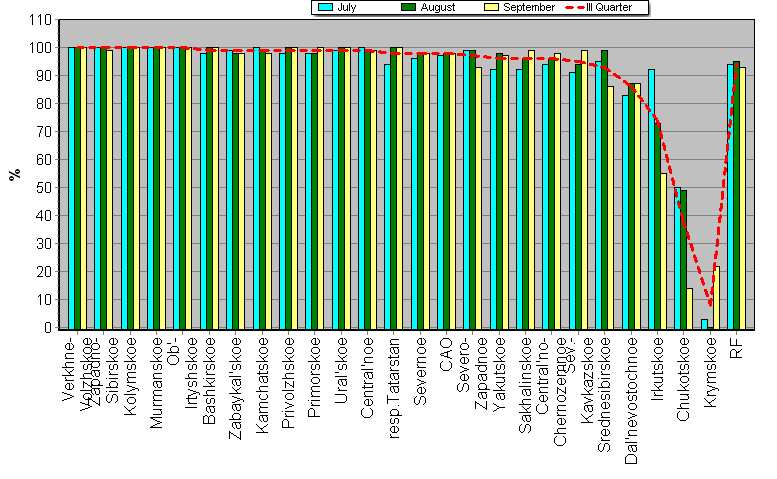
Task: Click the 'Dal'nevostochnoe' category label
Action: coord(631,401)
